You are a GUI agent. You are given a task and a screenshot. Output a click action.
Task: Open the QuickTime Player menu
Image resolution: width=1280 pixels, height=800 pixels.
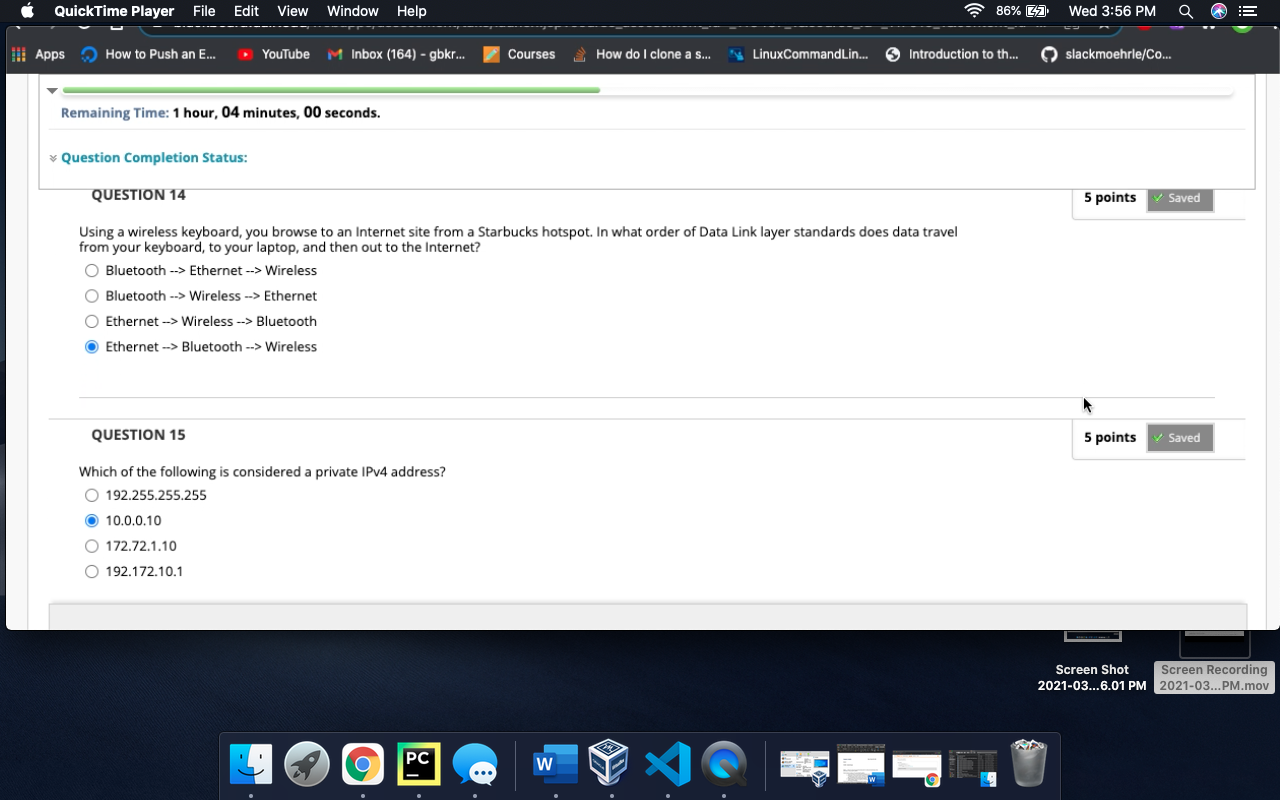pos(114,11)
